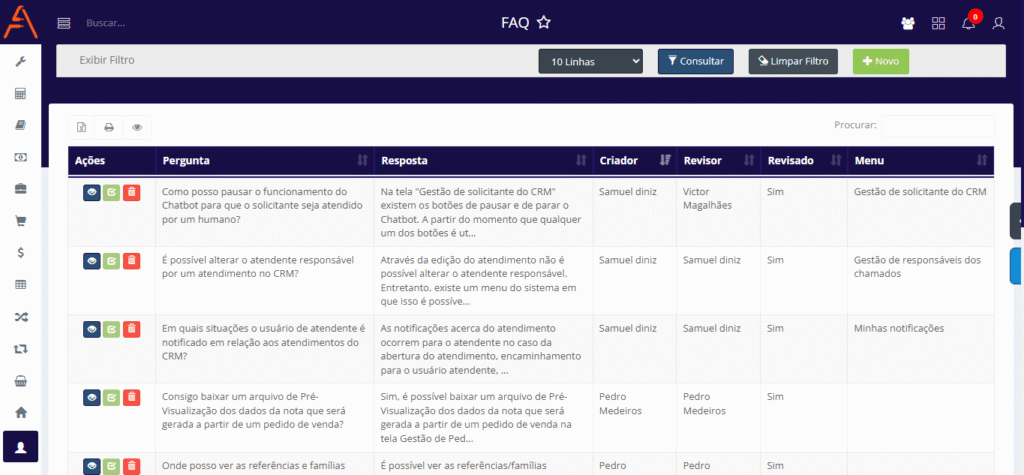Viewport: 1024px width, 475px height.
Task: Click the favorite star next to FAQ
Action: 543,22
